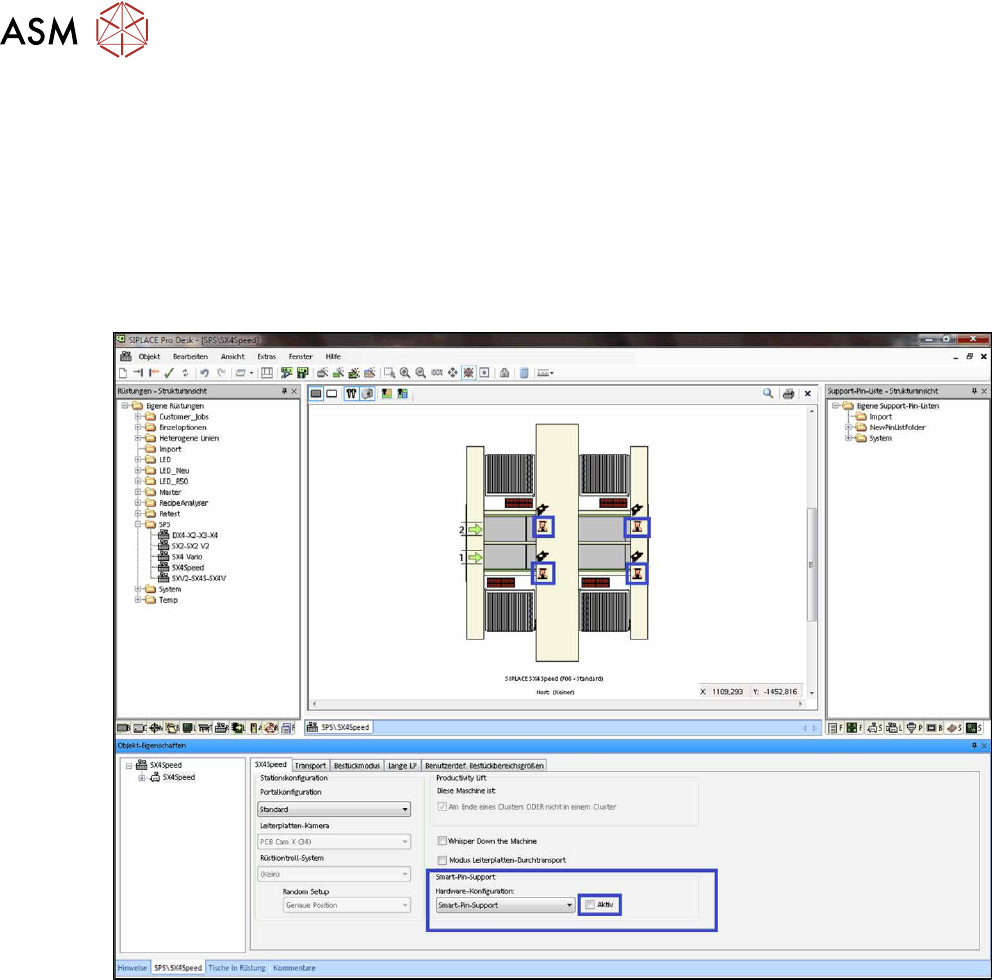The height and width of the screenshot is (980, 992).
Task: Click the search magnifier in the view toolbar
Action: (768, 394)
